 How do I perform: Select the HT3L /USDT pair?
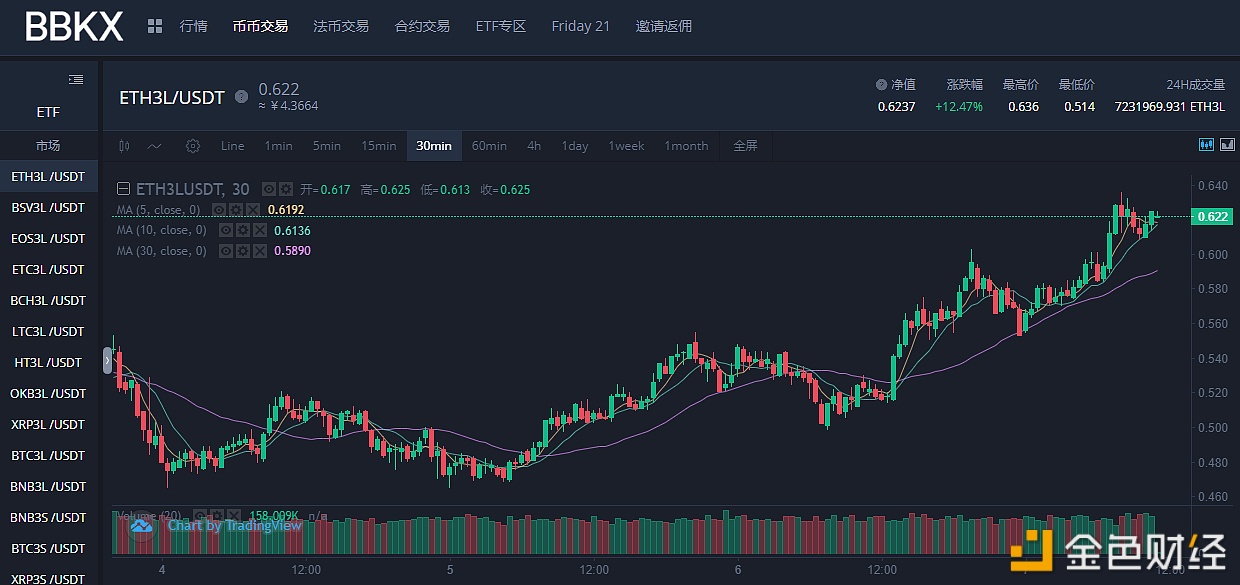(x=49, y=363)
